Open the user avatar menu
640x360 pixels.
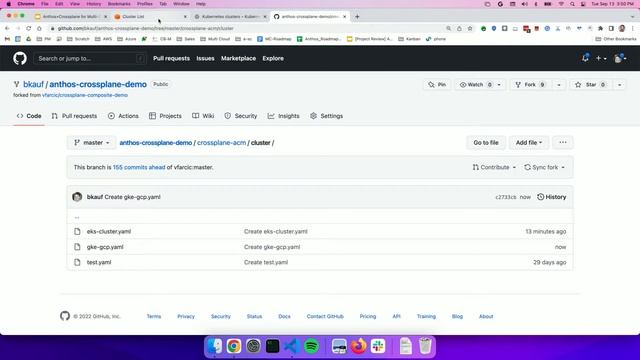[620, 58]
